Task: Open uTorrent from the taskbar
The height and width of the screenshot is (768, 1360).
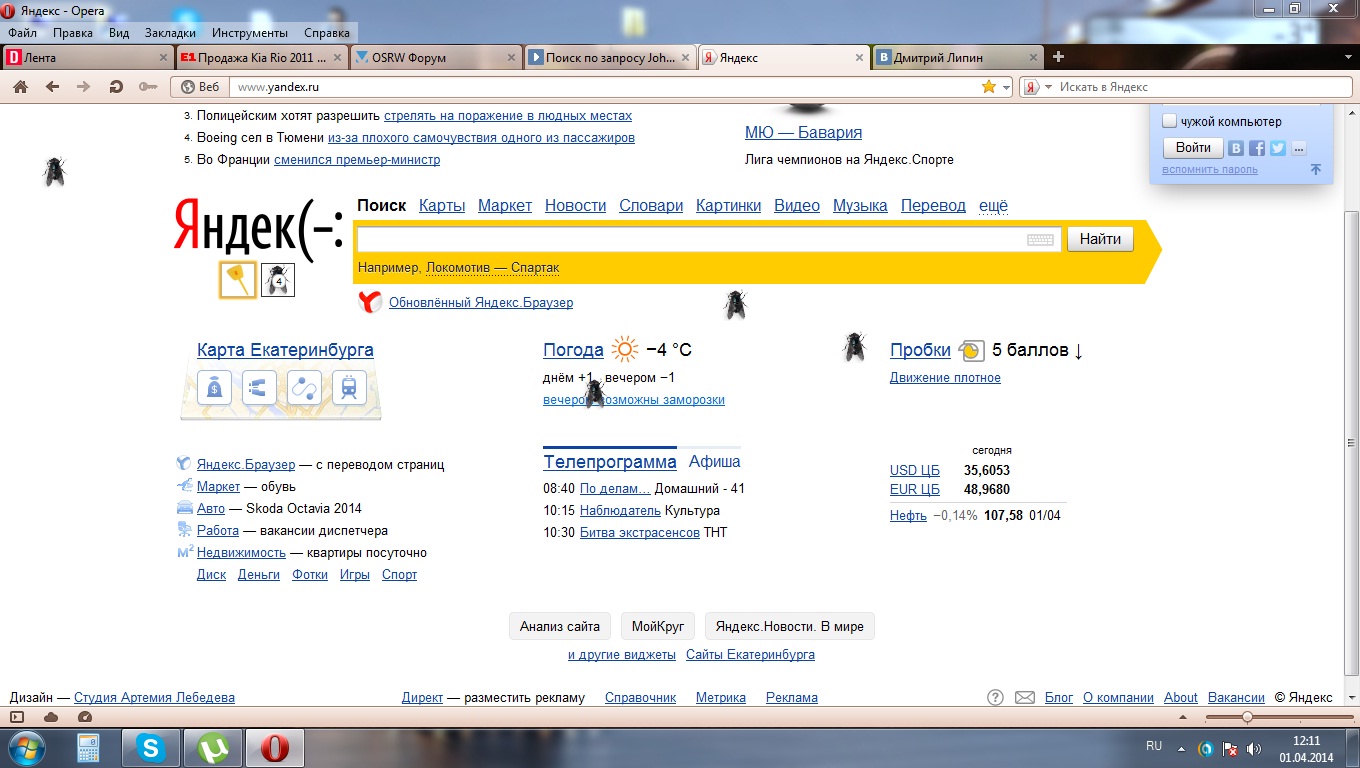Action: (212, 748)
